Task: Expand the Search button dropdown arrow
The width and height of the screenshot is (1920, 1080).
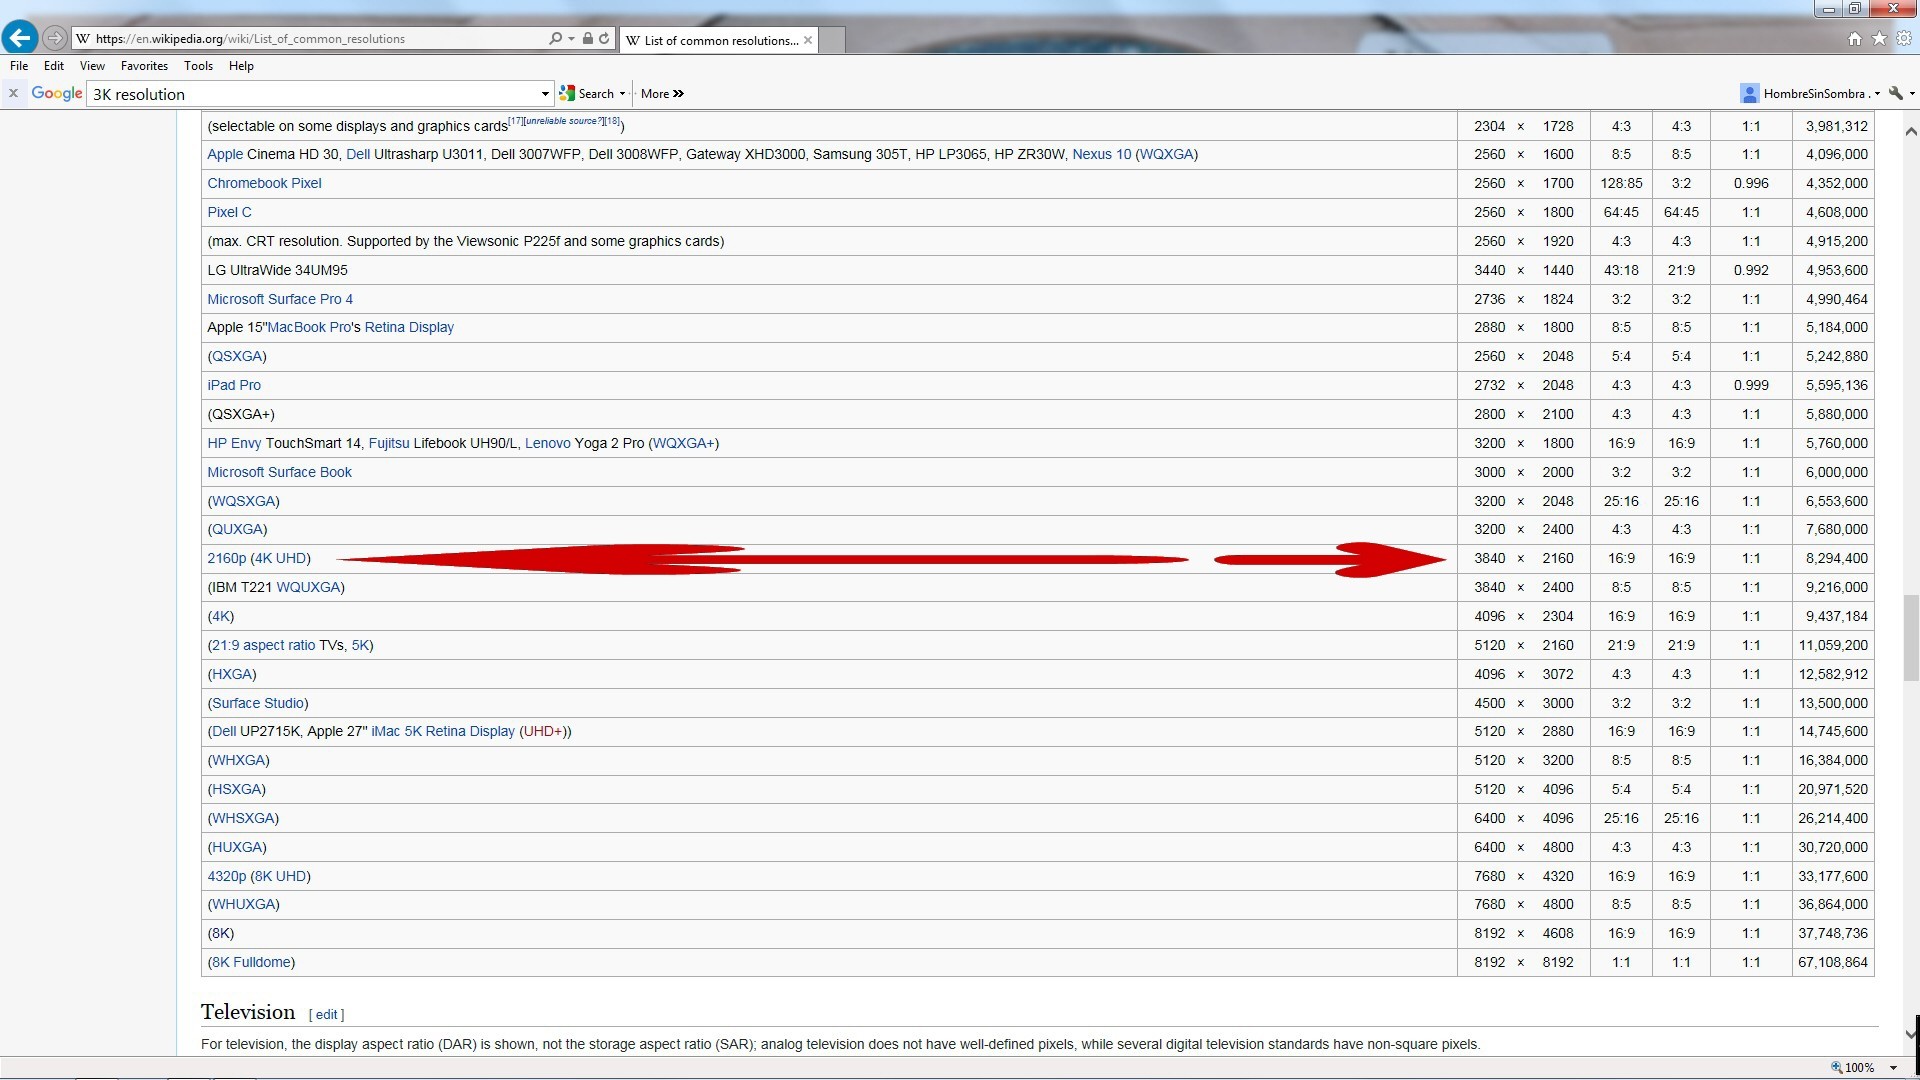Action: [622, 94]
